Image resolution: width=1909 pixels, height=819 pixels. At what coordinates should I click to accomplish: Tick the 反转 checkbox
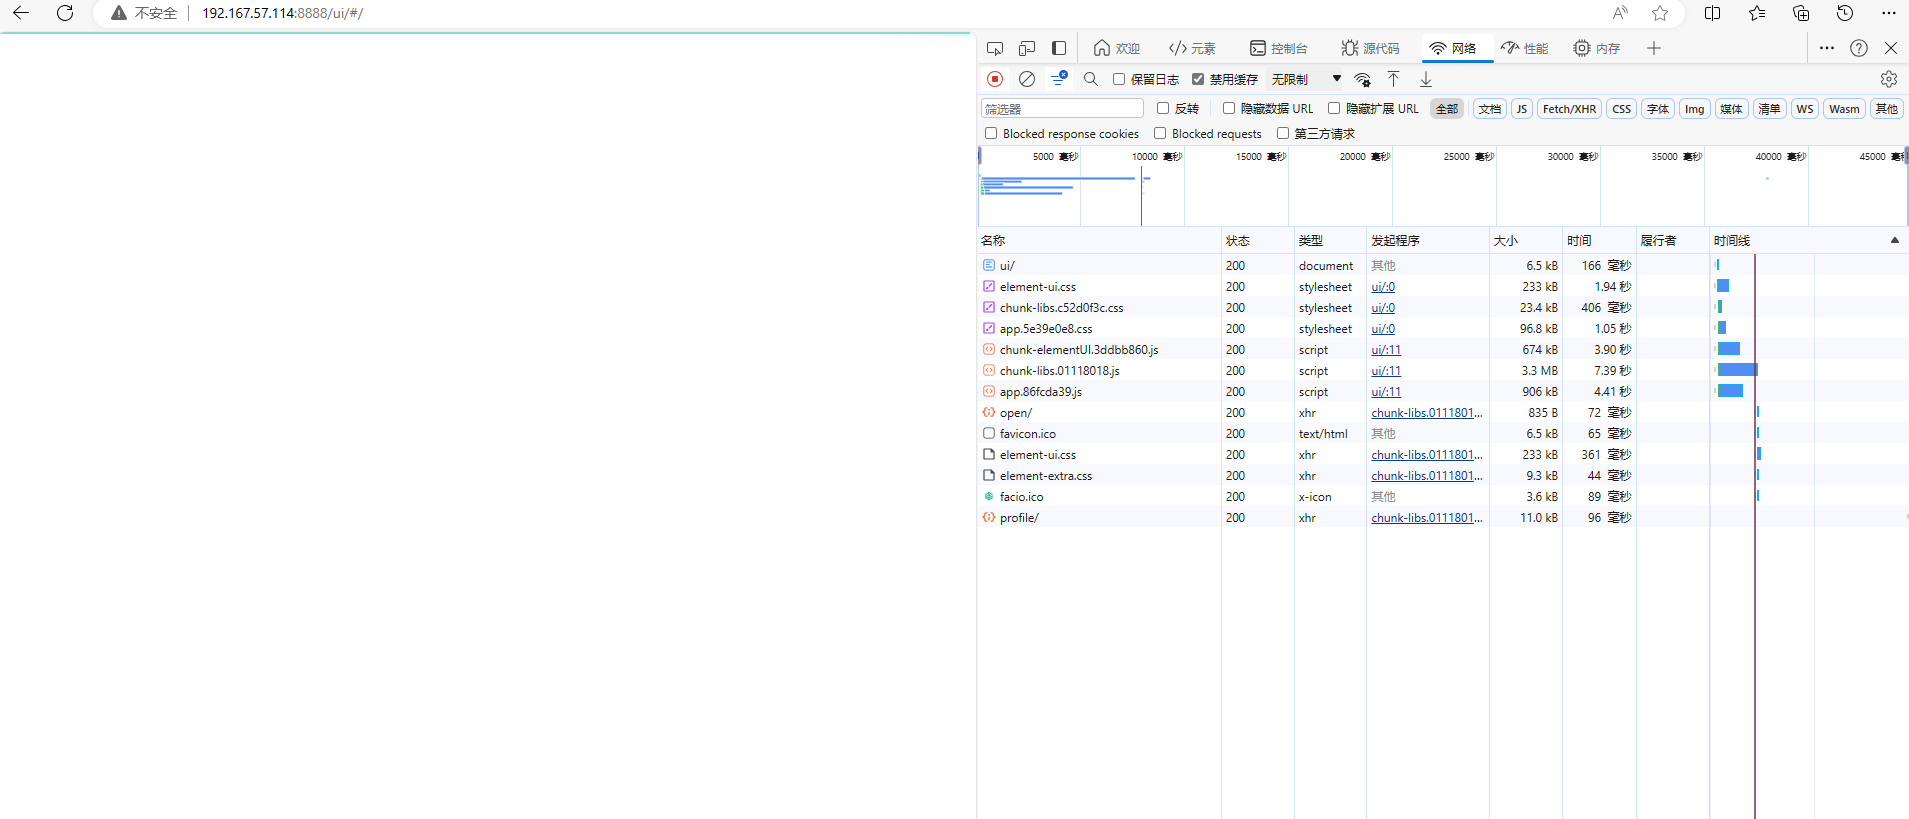pyautogui.click(x=1163, y=108)
